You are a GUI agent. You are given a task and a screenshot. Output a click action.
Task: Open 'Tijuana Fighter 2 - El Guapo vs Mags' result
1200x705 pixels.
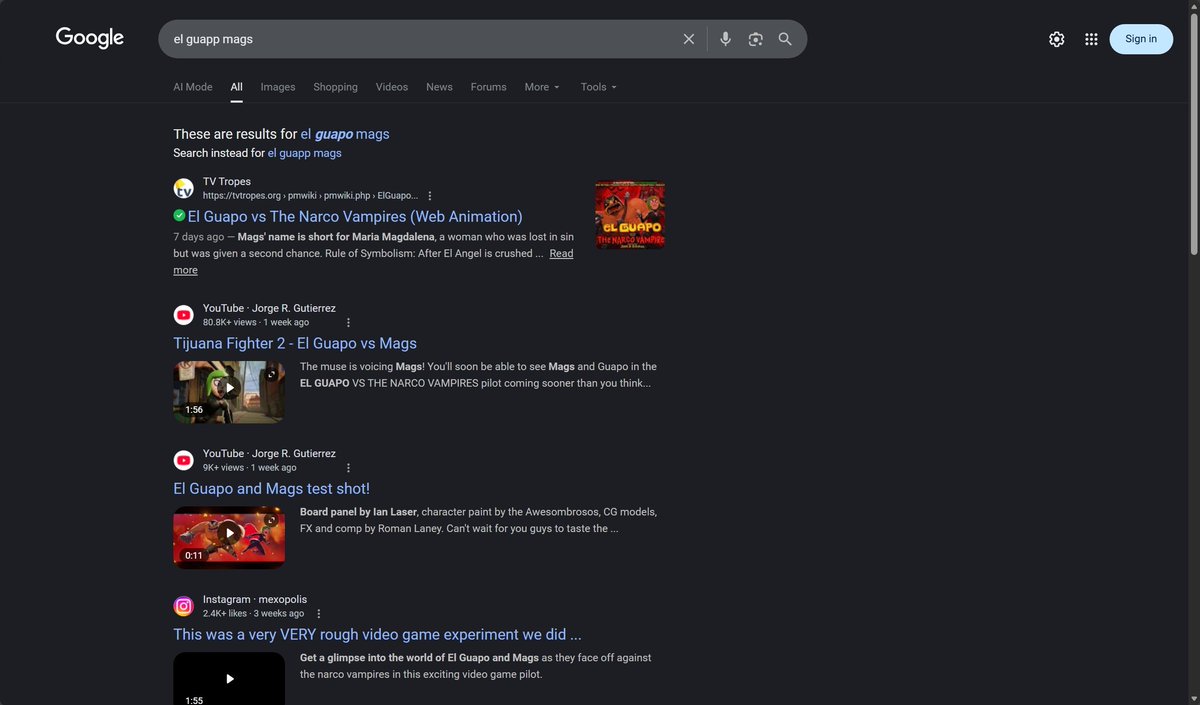tap(295, 343)
